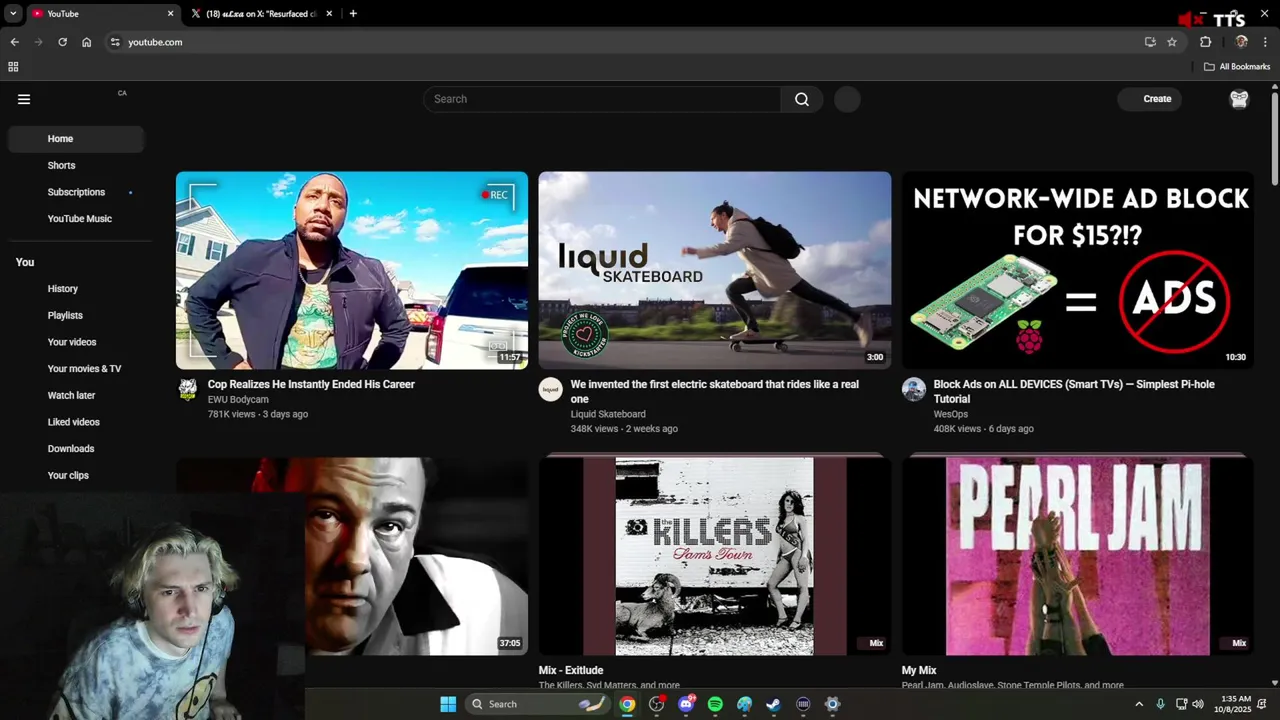The width and height of the screenshot is (1280, 720).
Task: Click the browser home icon
Action: click(x=86, y=42)
